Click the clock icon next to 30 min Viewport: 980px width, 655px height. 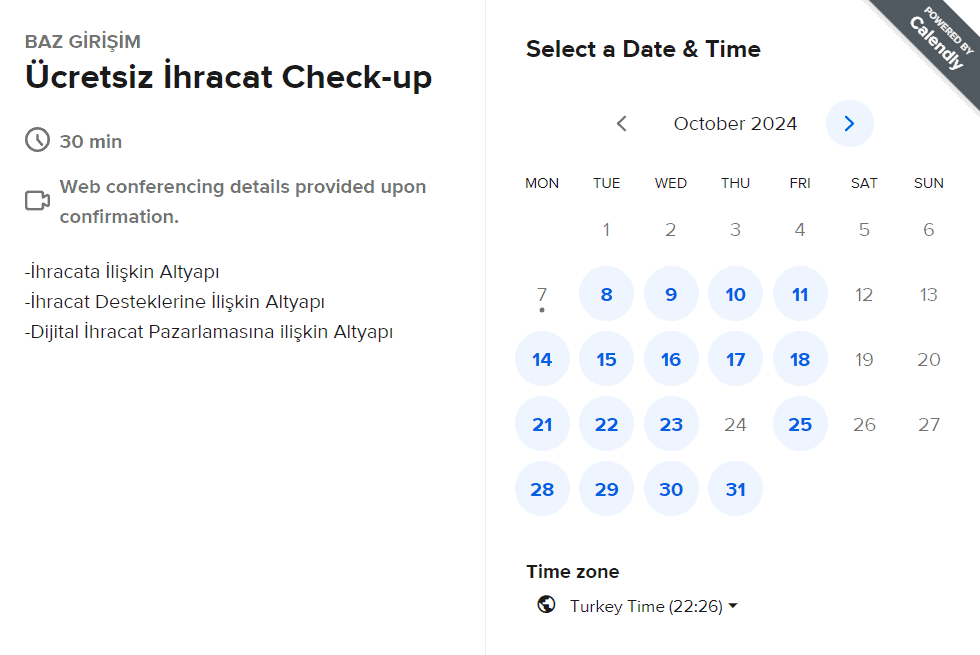[38, 140]
